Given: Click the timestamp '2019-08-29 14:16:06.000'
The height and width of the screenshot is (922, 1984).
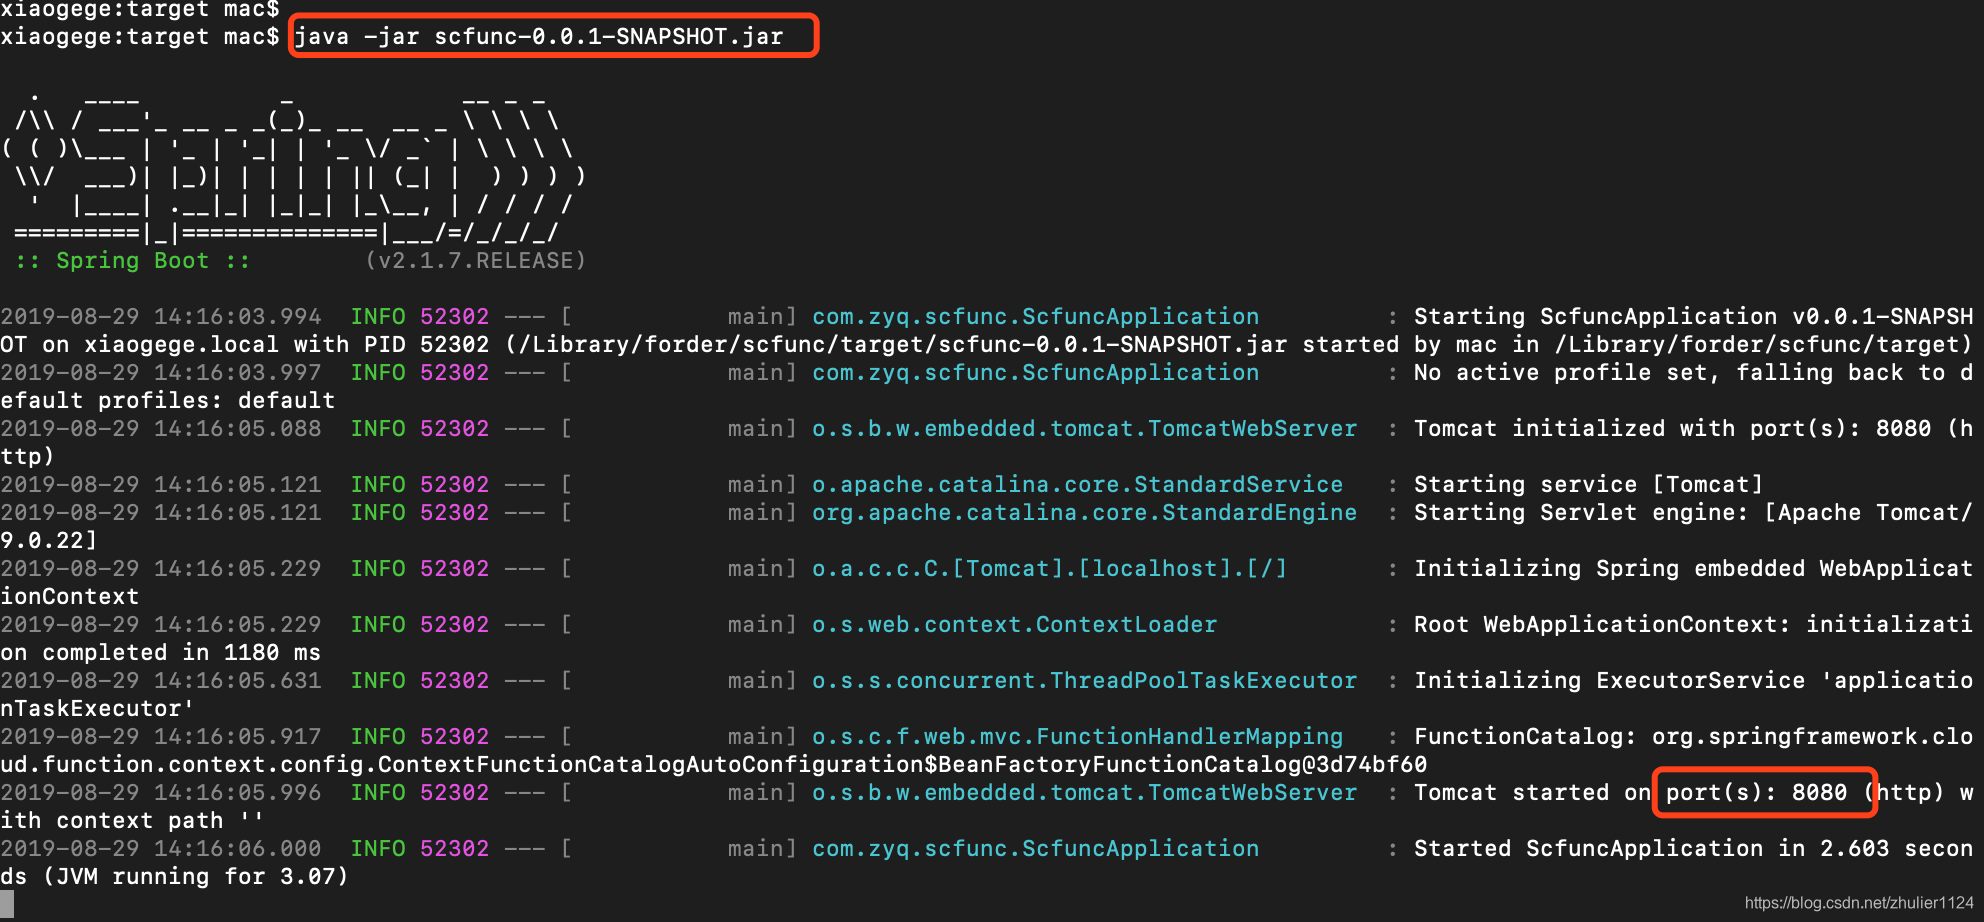Looking at the screenshot, I should [x=161, y=849].
